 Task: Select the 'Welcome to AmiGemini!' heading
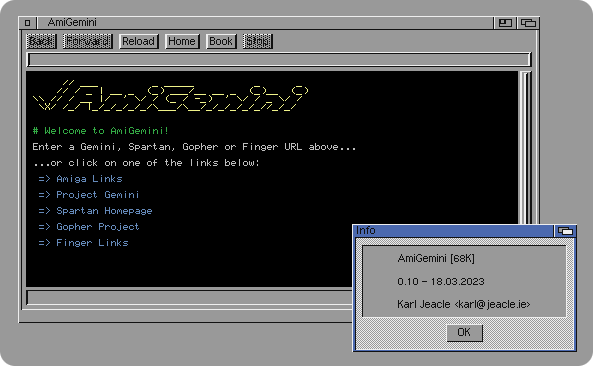point(100,131)
